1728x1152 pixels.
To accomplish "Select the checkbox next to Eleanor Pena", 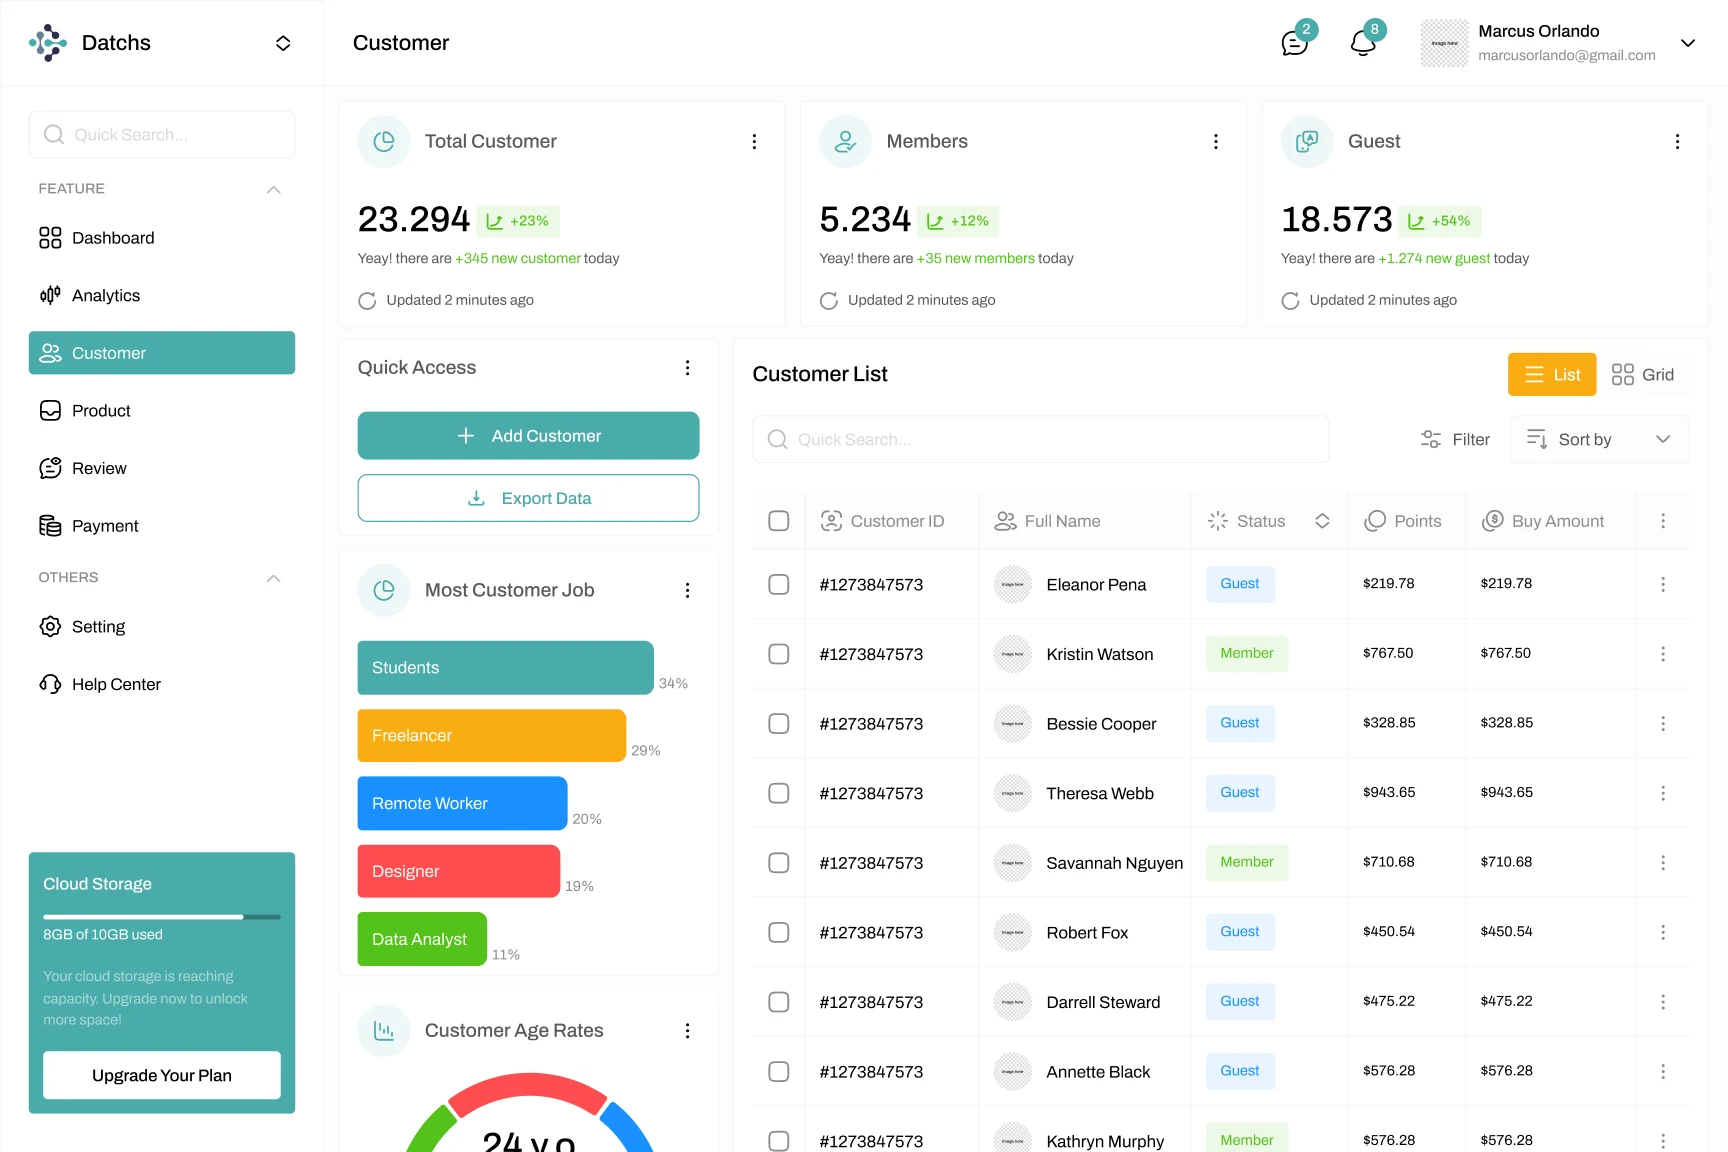I will point(779,584).
